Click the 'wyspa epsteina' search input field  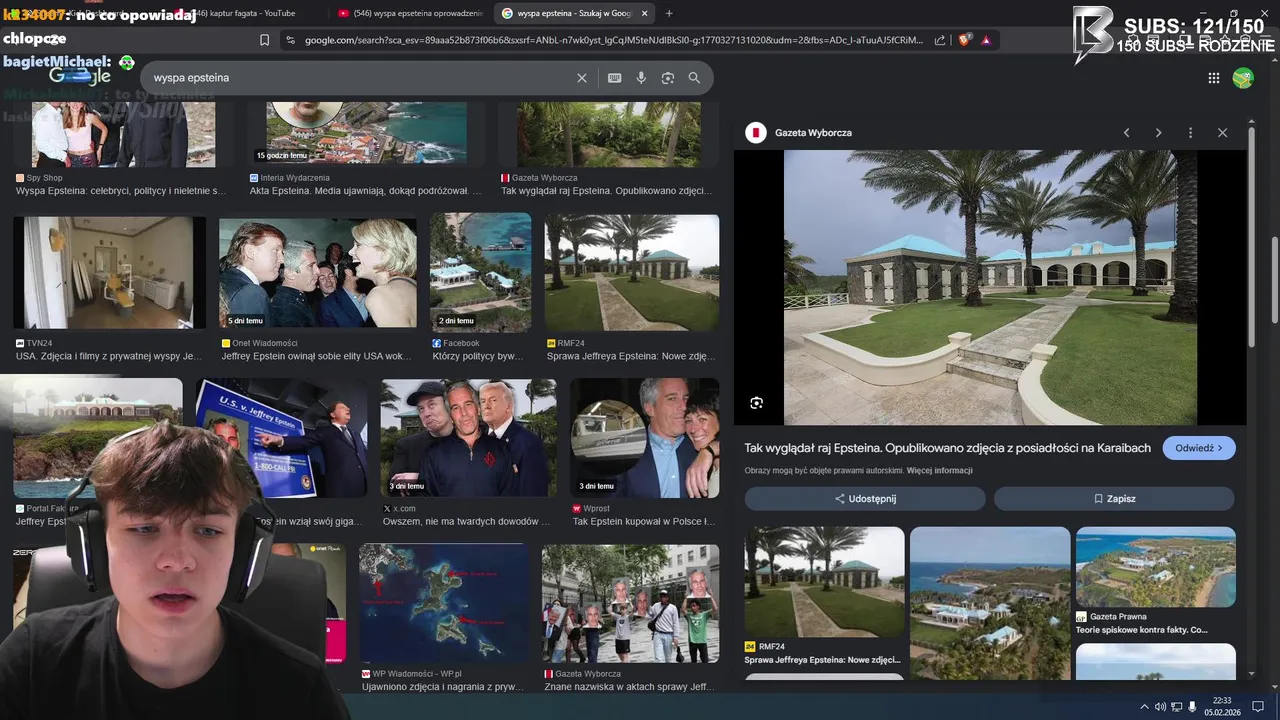tap(360, 78)
